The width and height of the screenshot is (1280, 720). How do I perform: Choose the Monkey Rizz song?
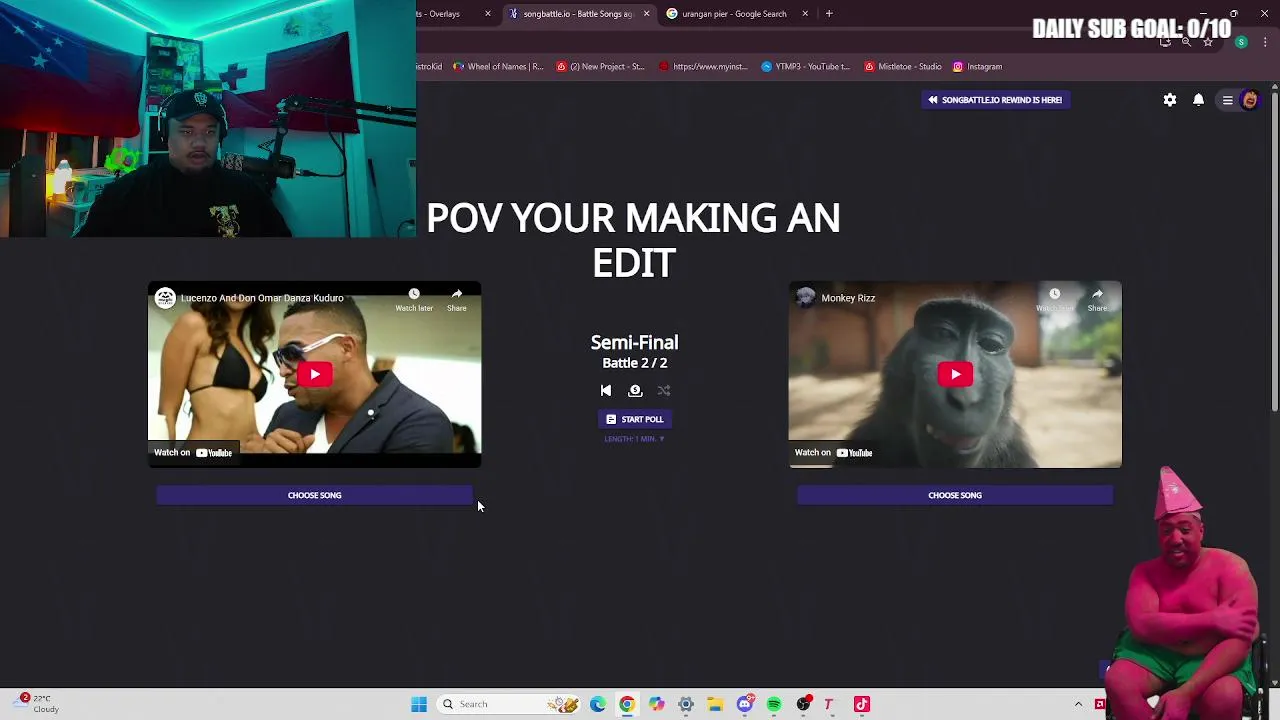pyautogui.click(x=955, y=495)
